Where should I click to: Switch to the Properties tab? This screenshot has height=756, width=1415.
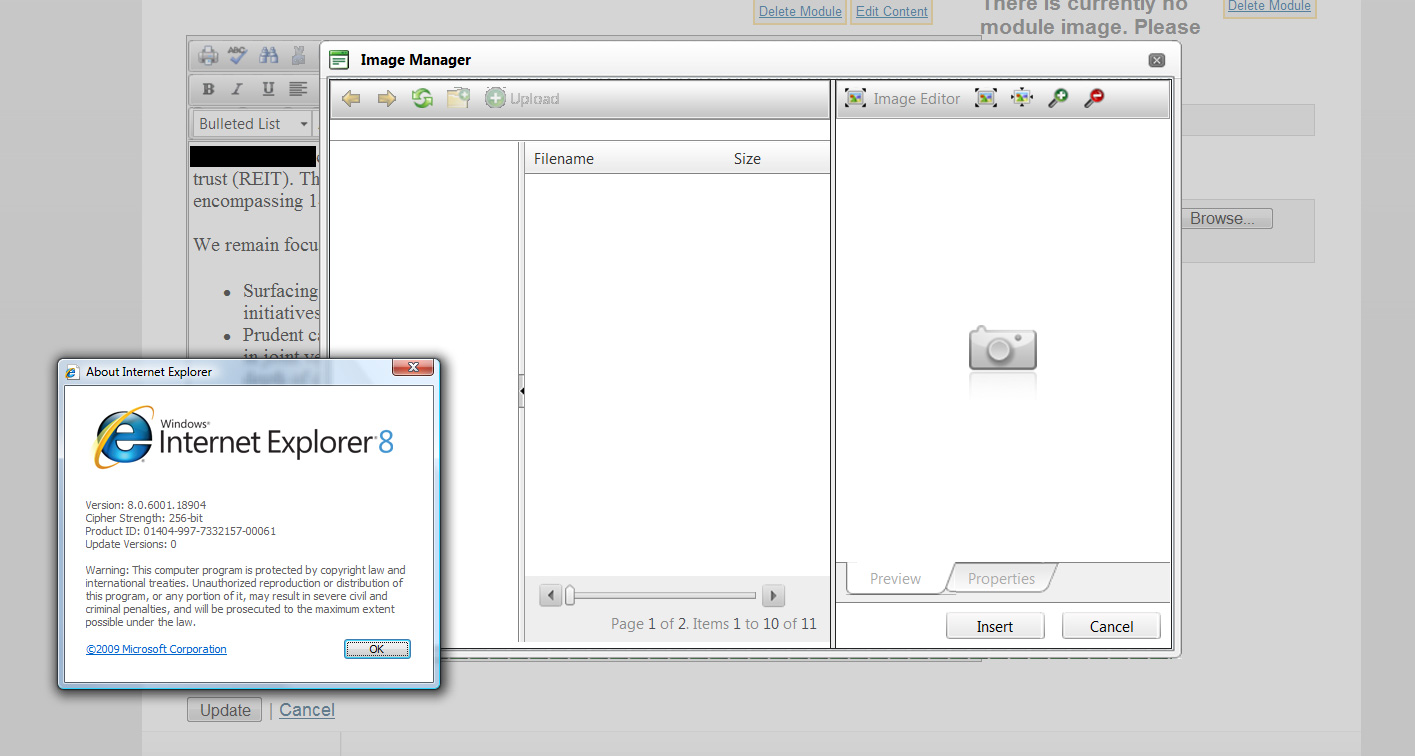[1001, 578]
